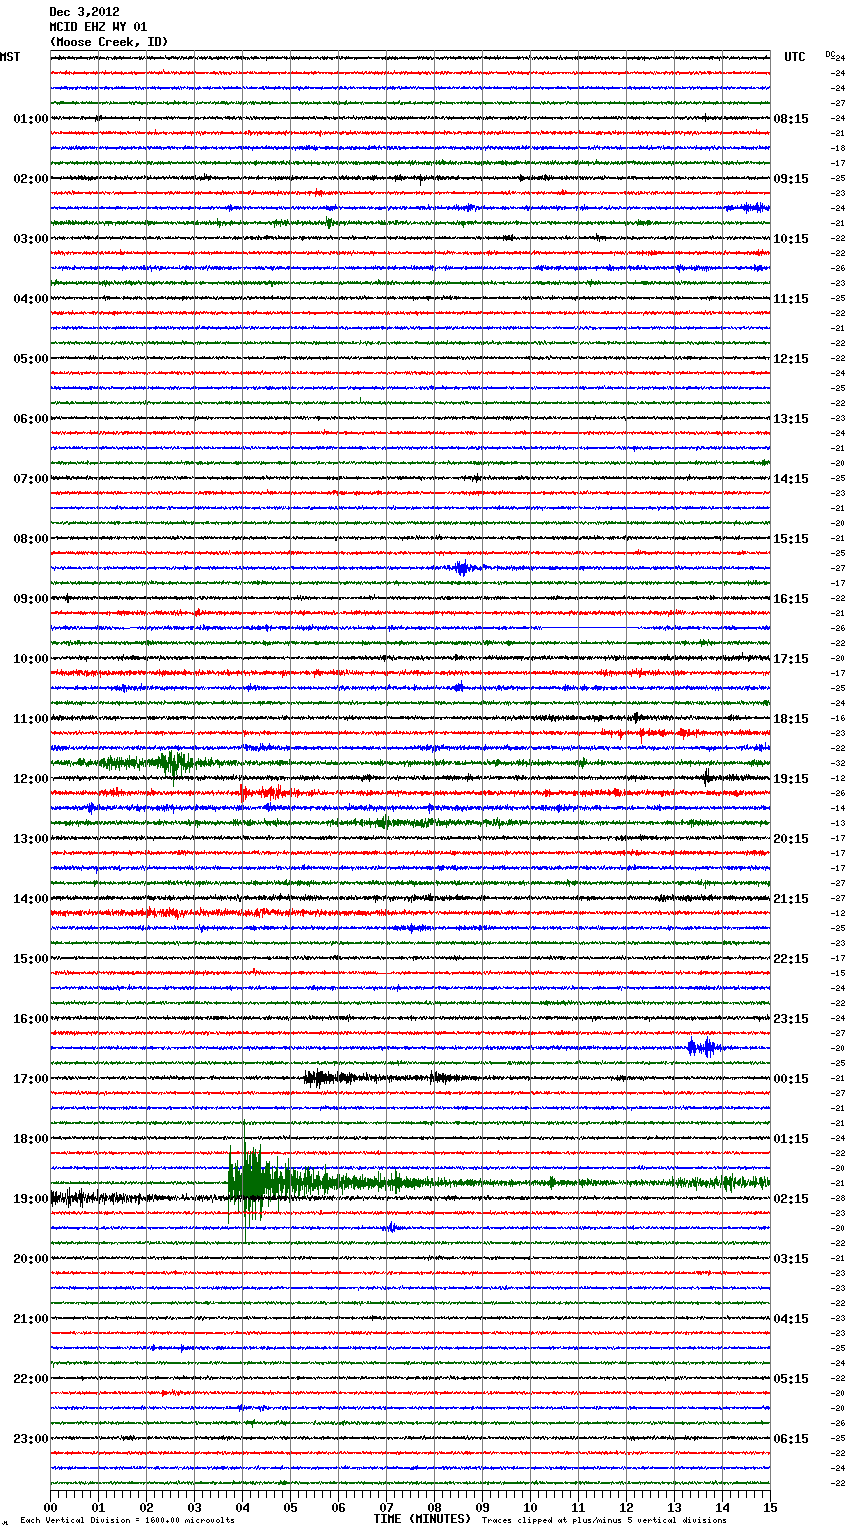Click the 09:15 UTC time label
The image size is (850, 1534).
click(791, 179)
